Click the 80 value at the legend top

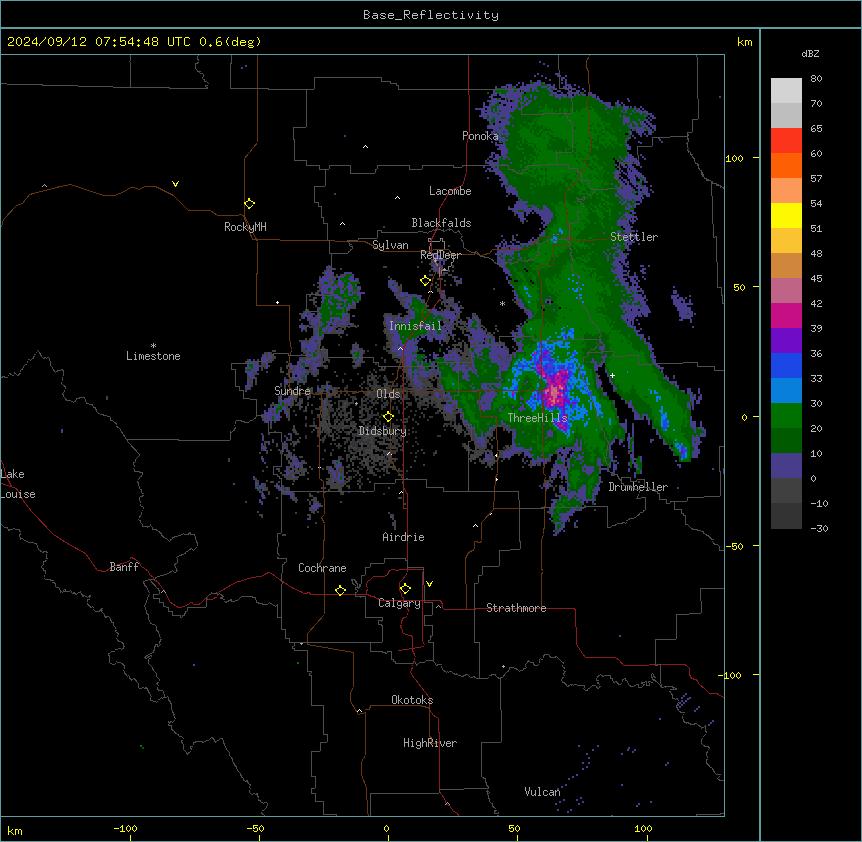coord(816,79)
